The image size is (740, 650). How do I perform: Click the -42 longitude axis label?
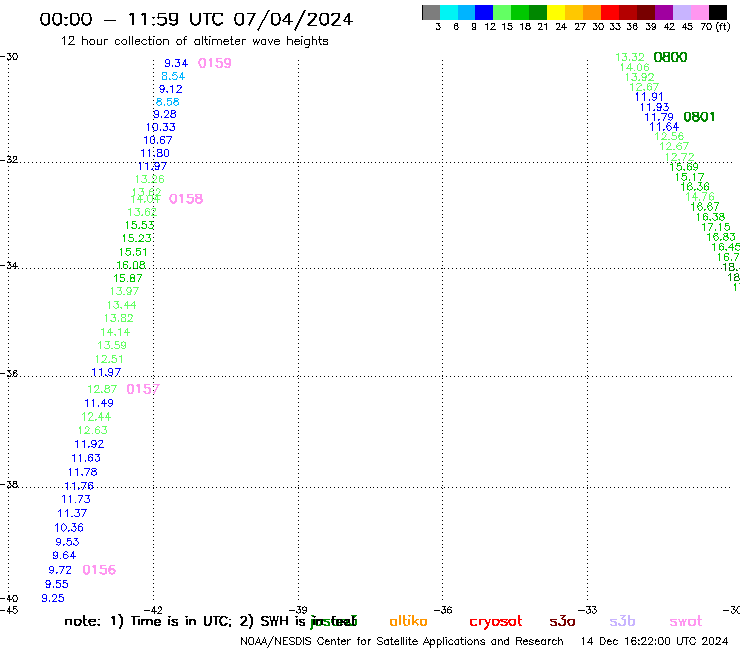[153, 610]
